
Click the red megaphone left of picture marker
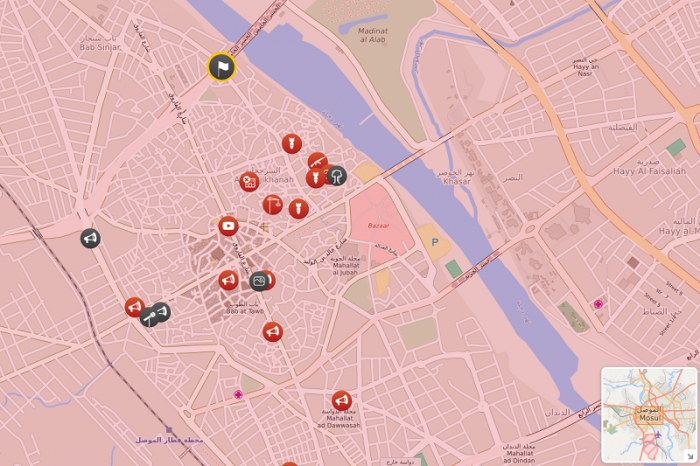coord(228,280)
